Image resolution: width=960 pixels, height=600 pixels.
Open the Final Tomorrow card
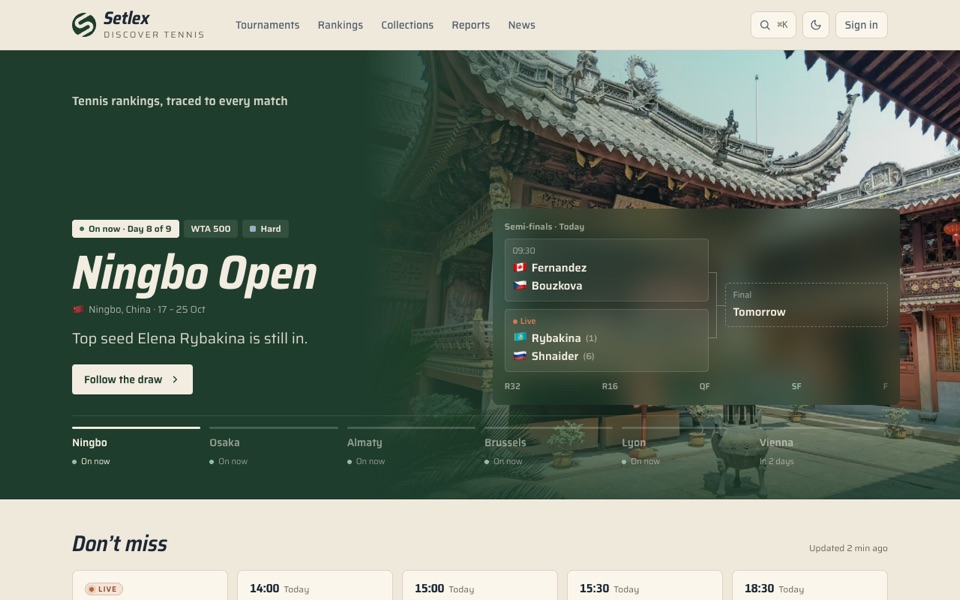tap(806, 304)
